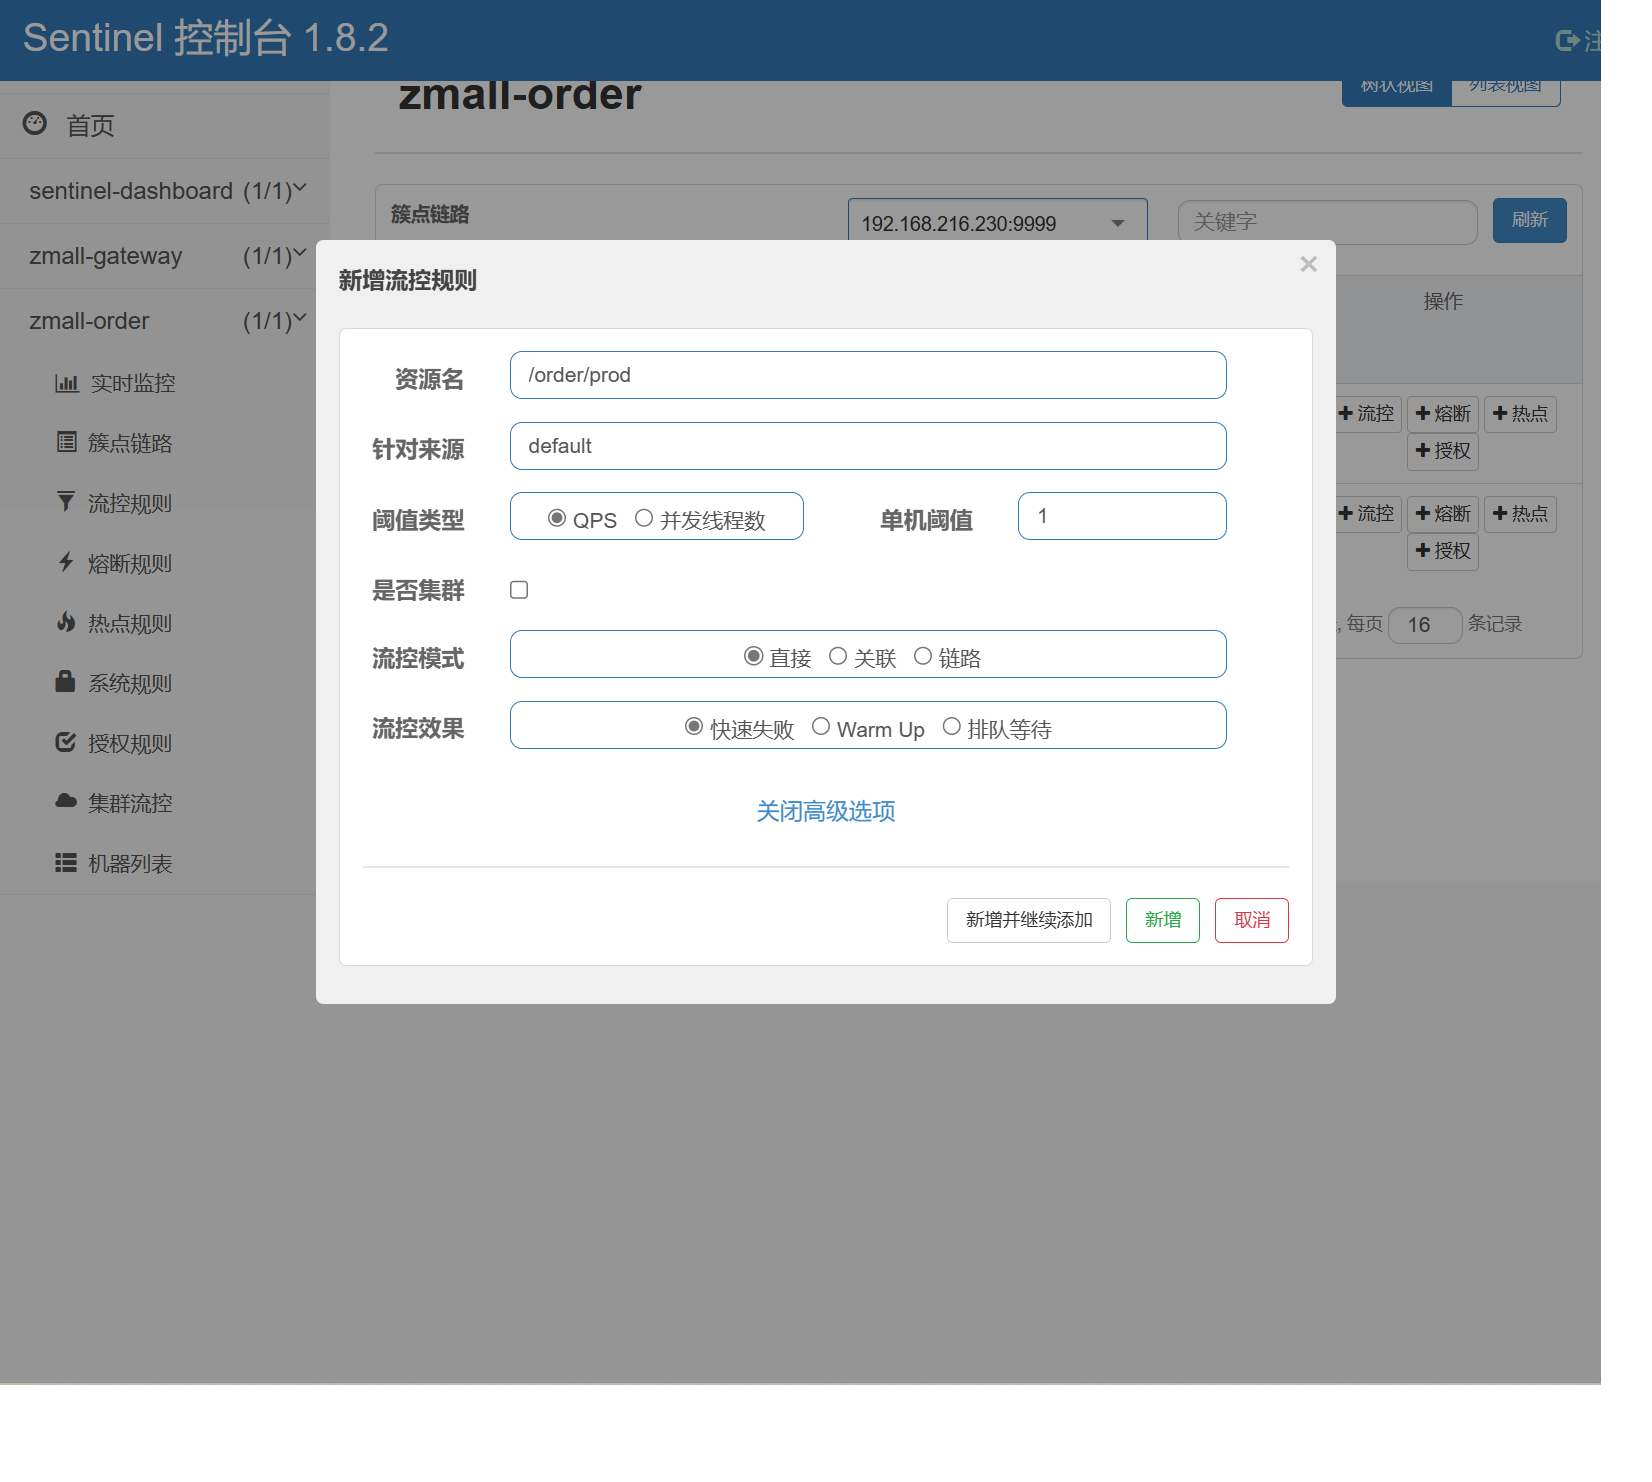
Task: Select 直接 flow control mode
Action: coord(754,656)
